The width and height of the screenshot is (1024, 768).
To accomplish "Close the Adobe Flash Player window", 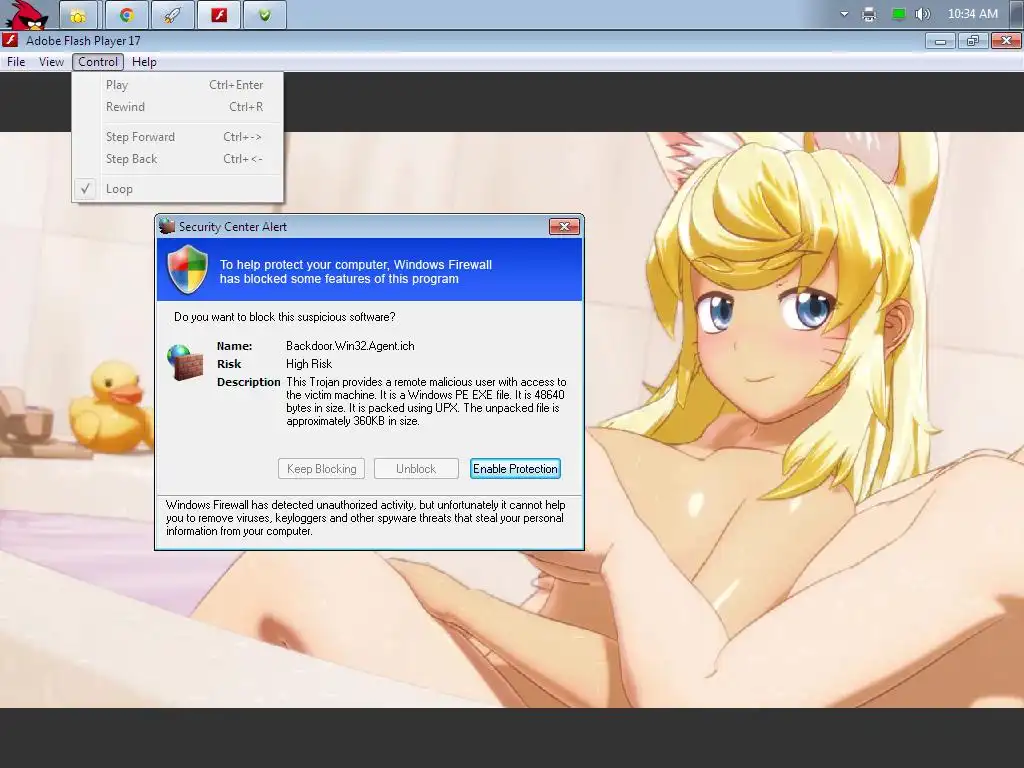I will (x=1006, y=41).
